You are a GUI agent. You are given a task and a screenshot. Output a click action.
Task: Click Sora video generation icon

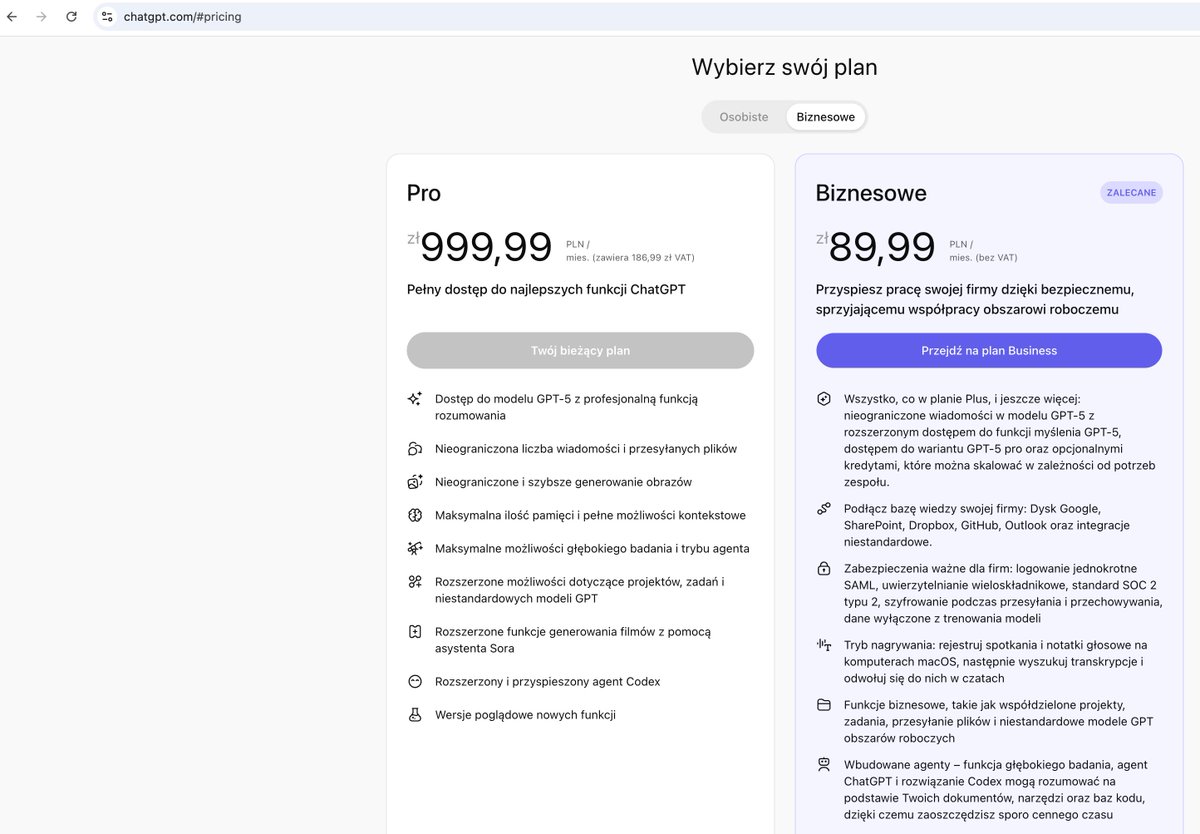(415, 632)
